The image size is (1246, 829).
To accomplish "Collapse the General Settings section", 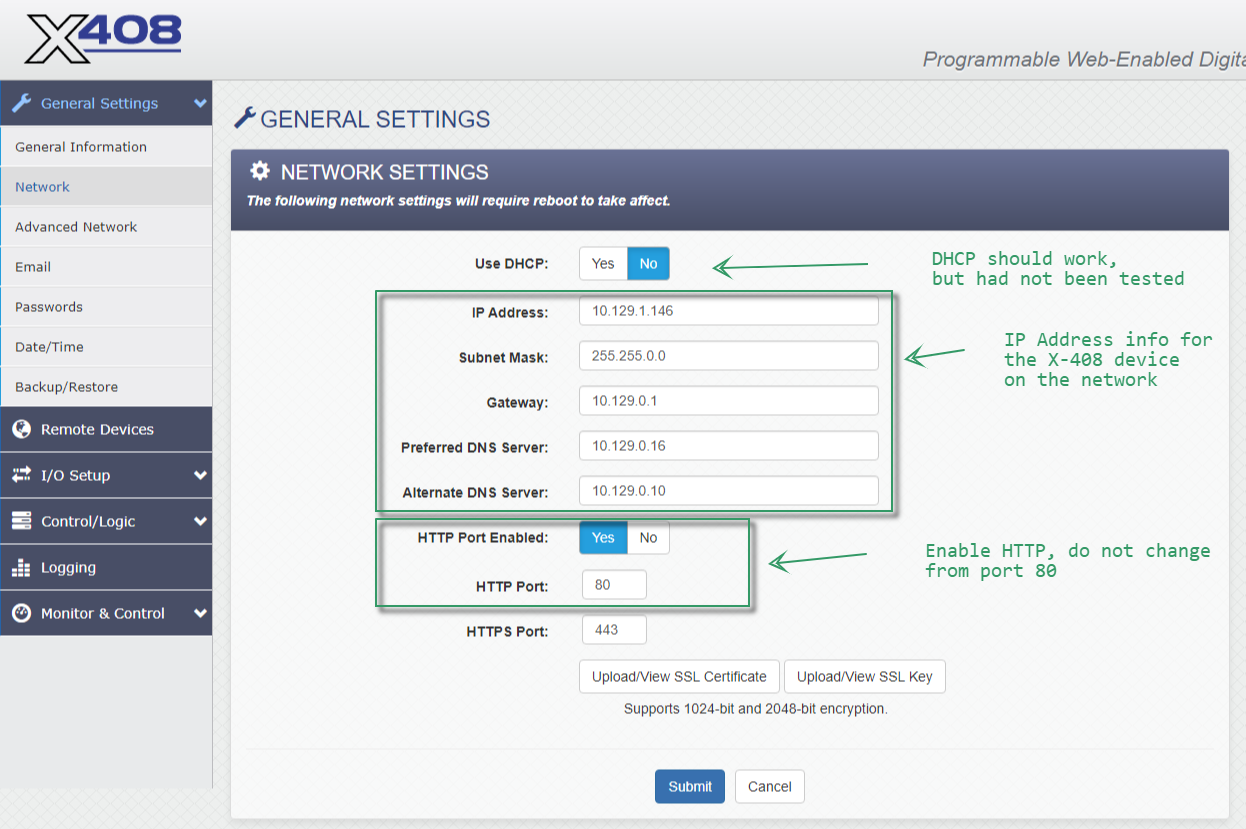I will click(x=105, y=103).
